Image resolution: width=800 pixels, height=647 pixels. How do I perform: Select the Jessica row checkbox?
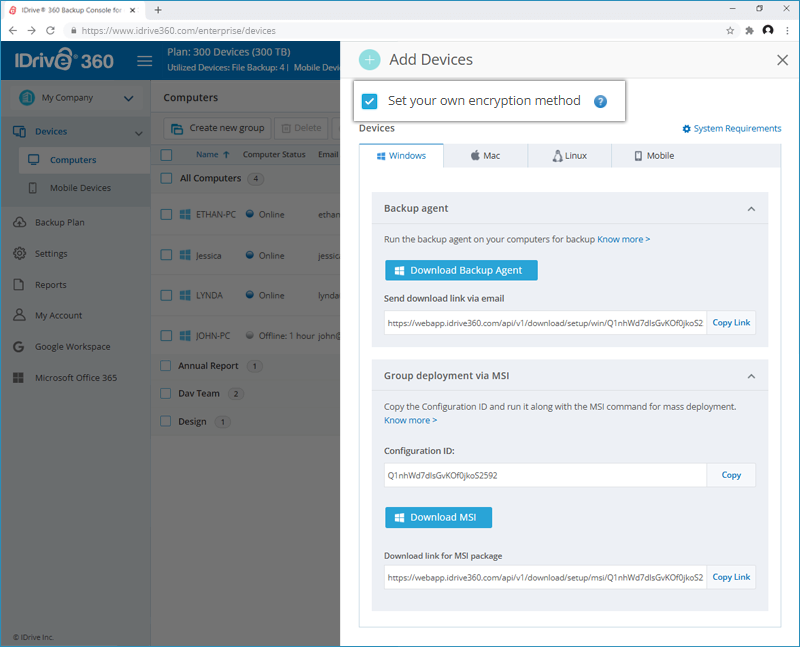pyautogui.click(x=166, y=255)
